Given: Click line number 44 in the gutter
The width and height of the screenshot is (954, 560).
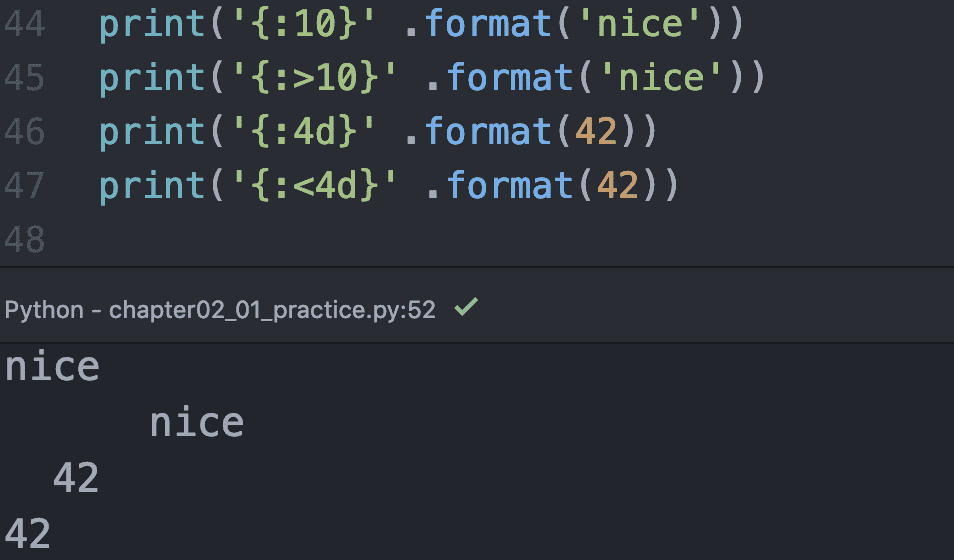Looking at the screenshot, I should [24, 25].
